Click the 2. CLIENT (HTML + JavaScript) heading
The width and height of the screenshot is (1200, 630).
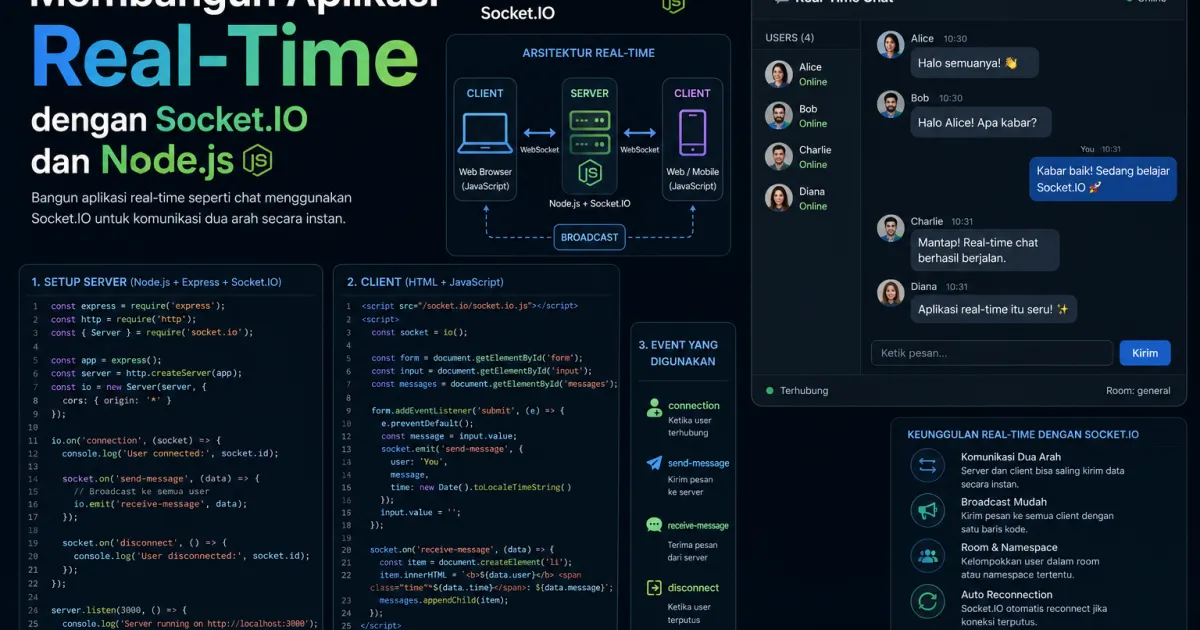(x=425, y=282)
